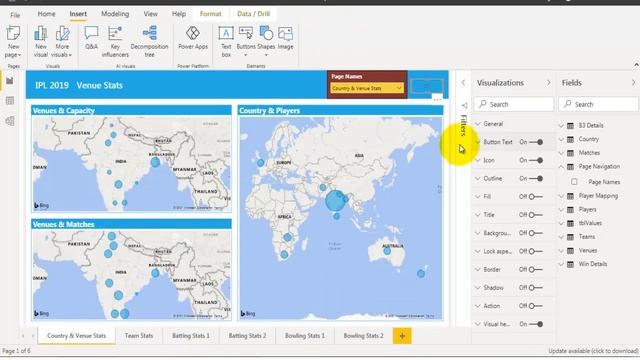Switch to the Home ribbon tab
The height and width of the screenshot is (360, 640).
tap(47, 14)
